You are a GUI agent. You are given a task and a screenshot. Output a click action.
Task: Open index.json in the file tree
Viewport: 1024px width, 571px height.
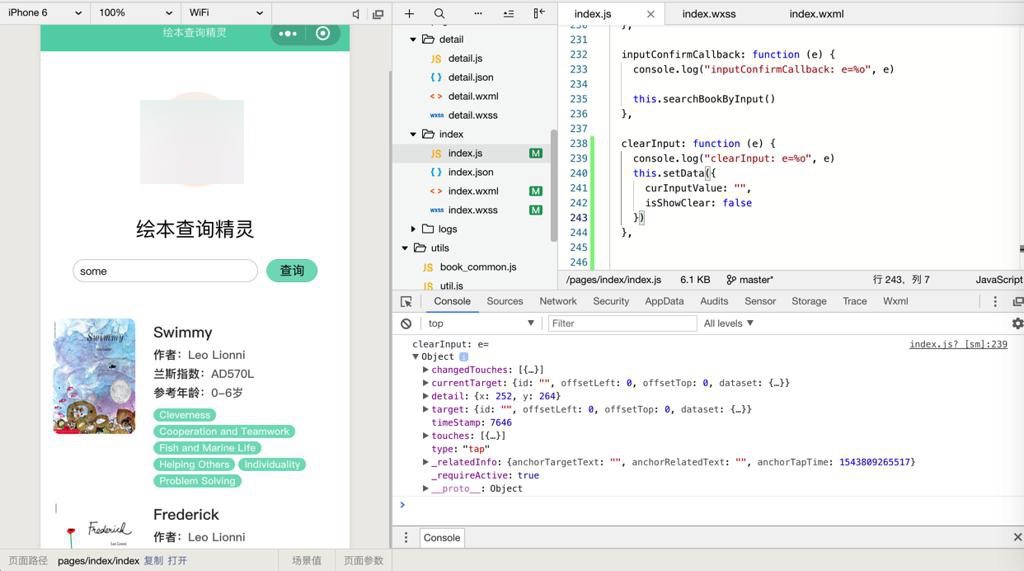[x=470, y=172]
